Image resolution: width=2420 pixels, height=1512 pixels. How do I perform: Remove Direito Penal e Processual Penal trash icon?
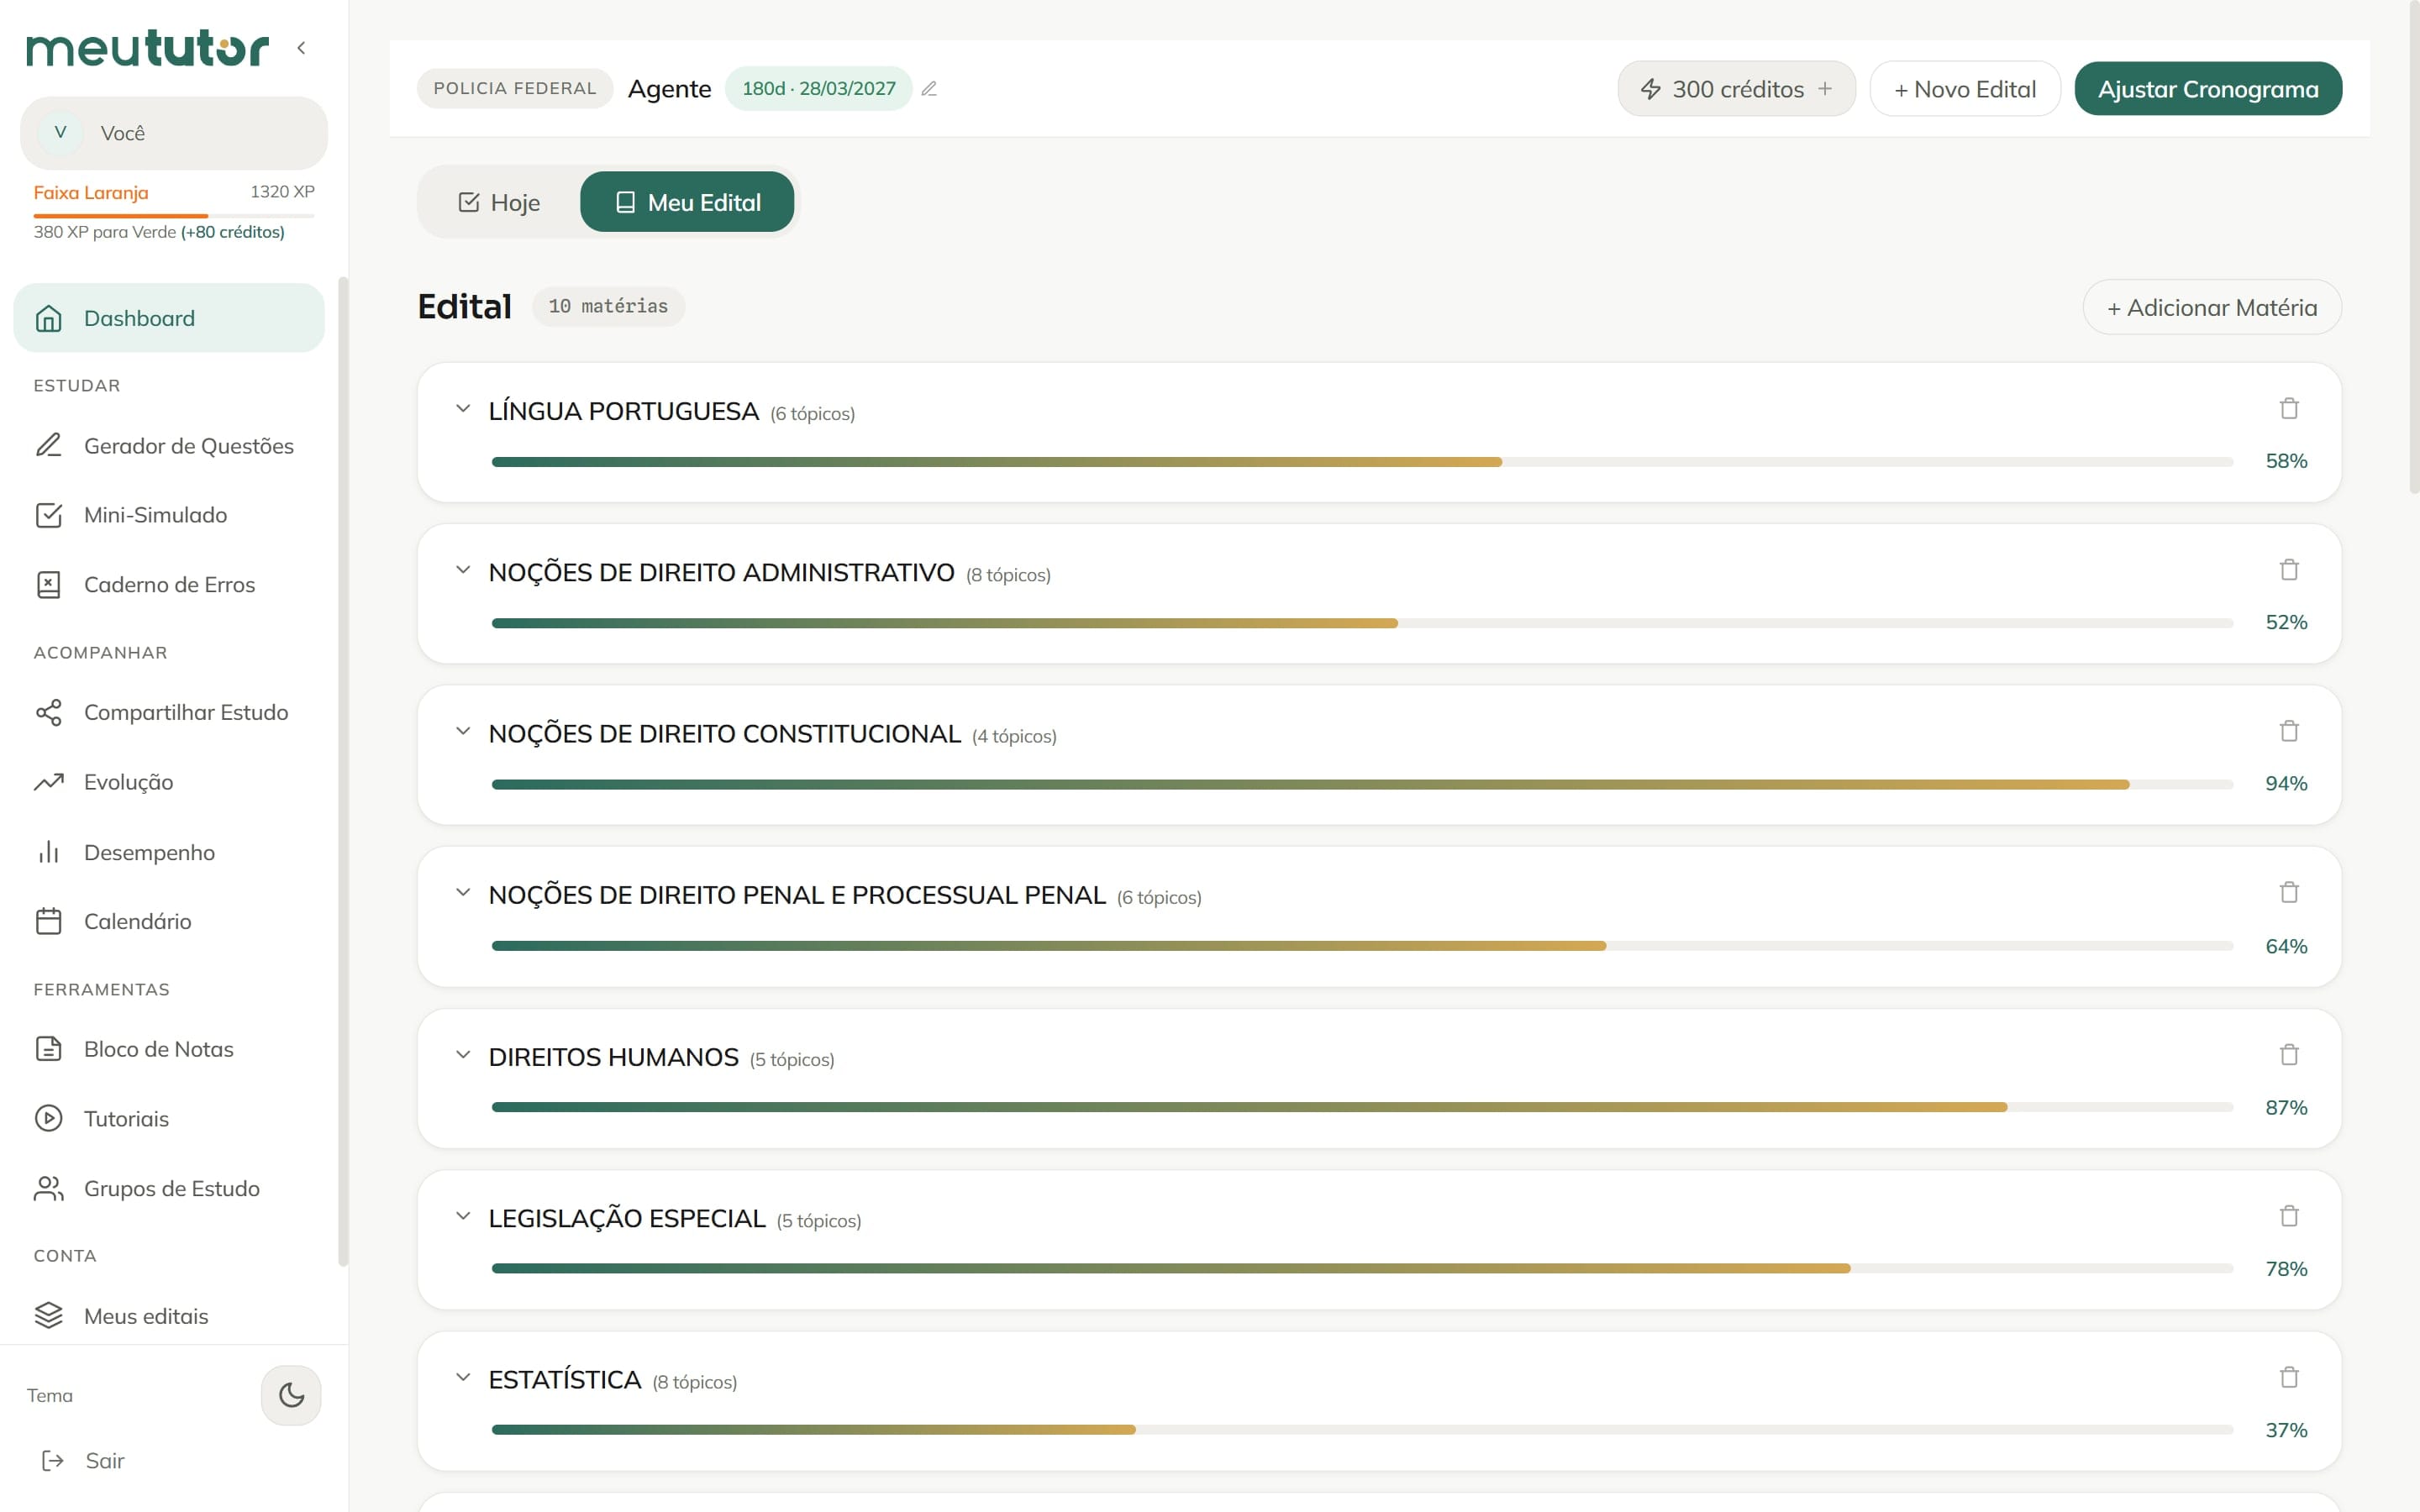[2288, 892]
